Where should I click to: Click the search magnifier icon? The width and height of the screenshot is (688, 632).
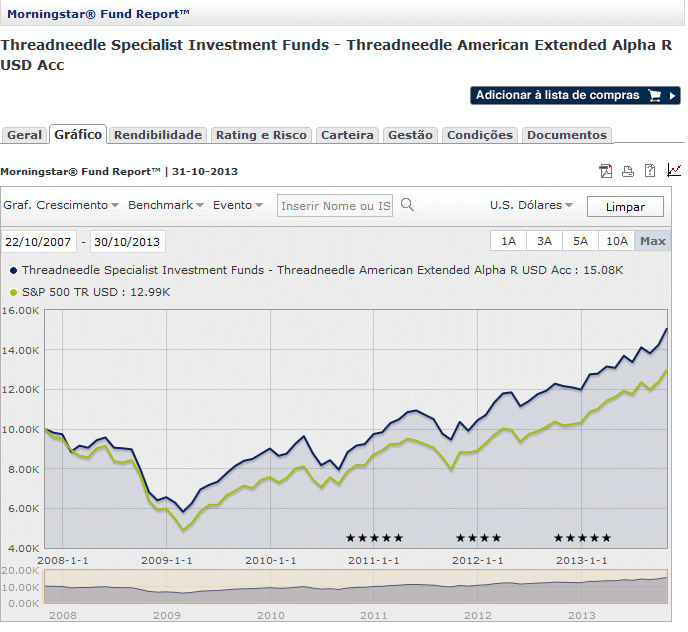click(407, 205)
